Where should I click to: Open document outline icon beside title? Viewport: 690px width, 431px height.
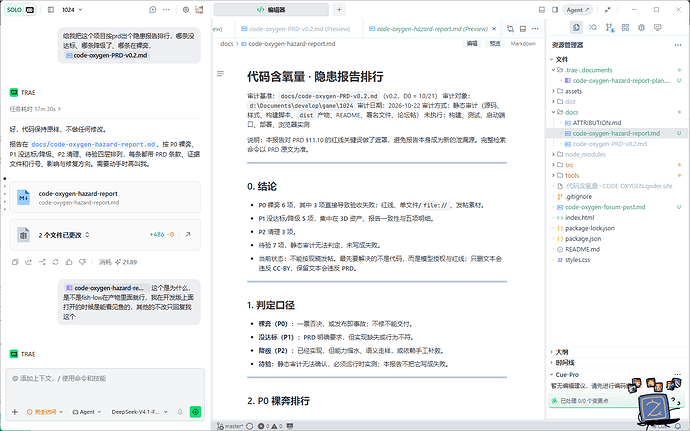(x=220, y=74)
